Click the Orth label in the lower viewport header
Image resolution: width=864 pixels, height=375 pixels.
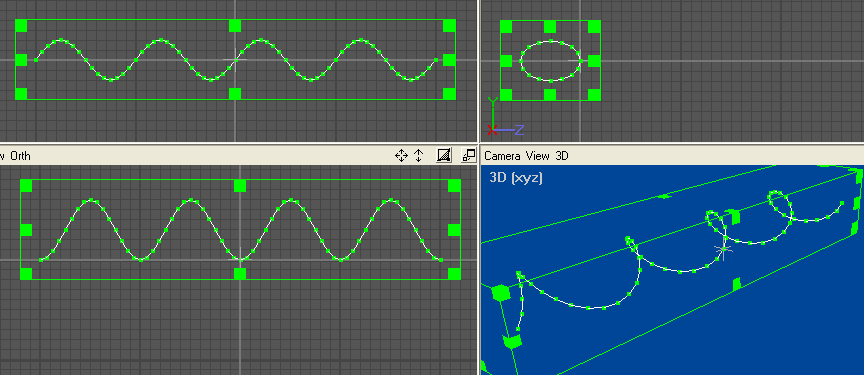(x=21, y=156)
